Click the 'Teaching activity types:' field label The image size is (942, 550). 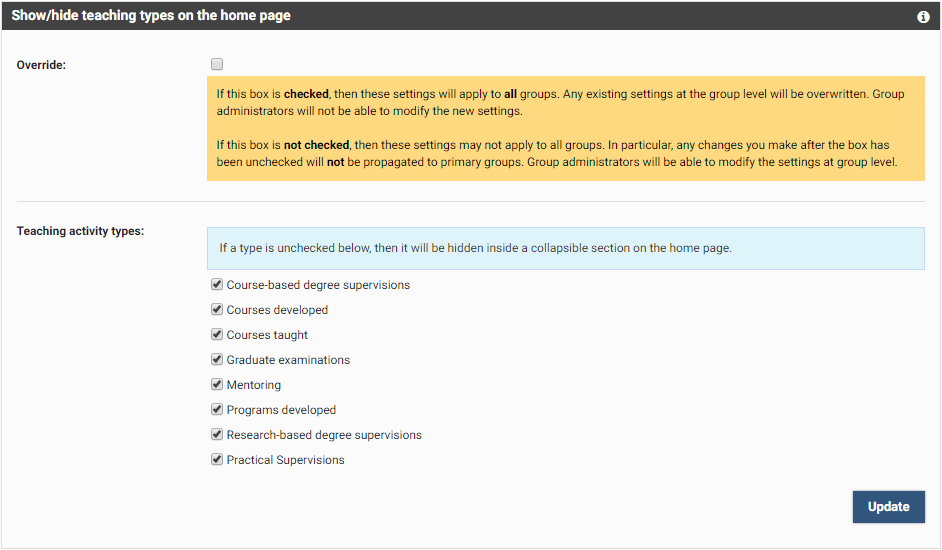[81, 231]
